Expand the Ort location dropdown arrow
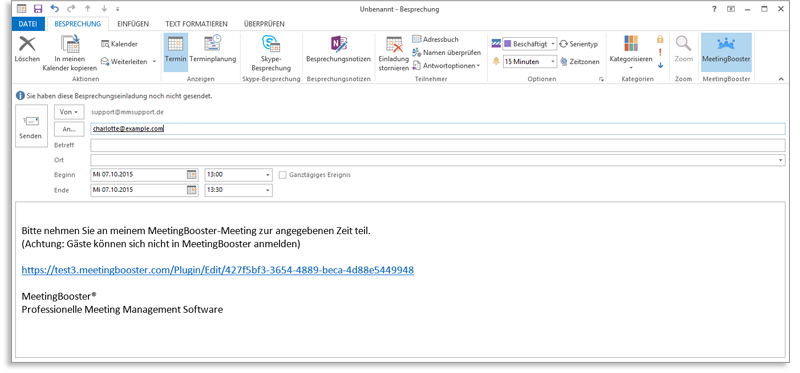Screen dimensions: 800x373 point(781,160)
